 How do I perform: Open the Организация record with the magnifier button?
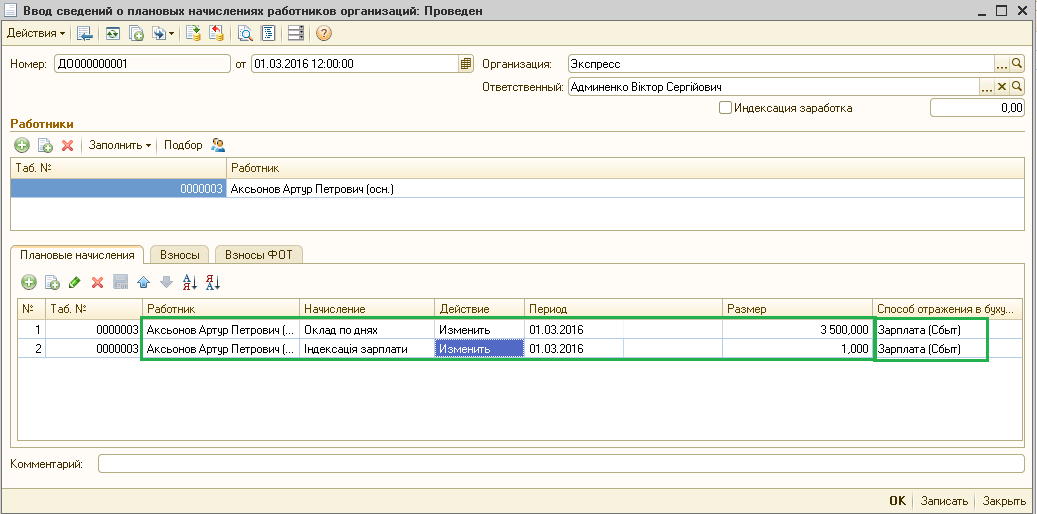tap(1017, 64)
